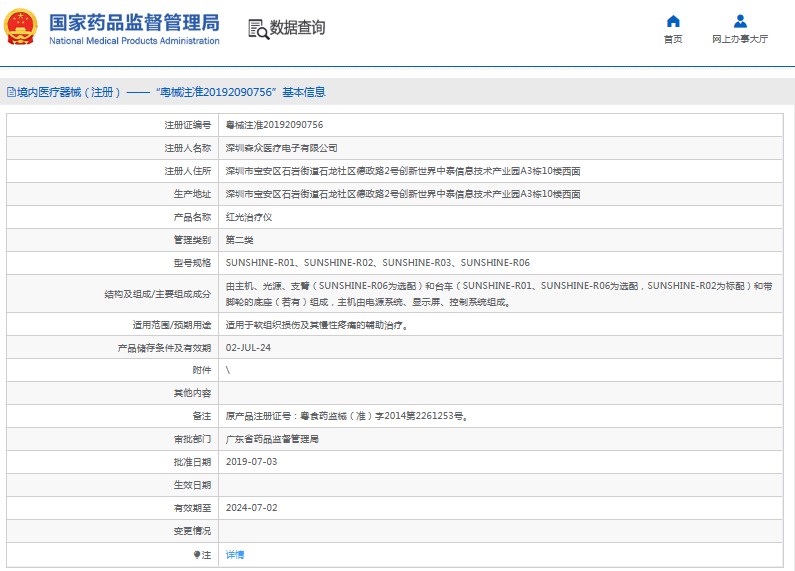795x571 pixels.
Task: Select storage validity value 02-JUL-24
Action: coord(248,348)
